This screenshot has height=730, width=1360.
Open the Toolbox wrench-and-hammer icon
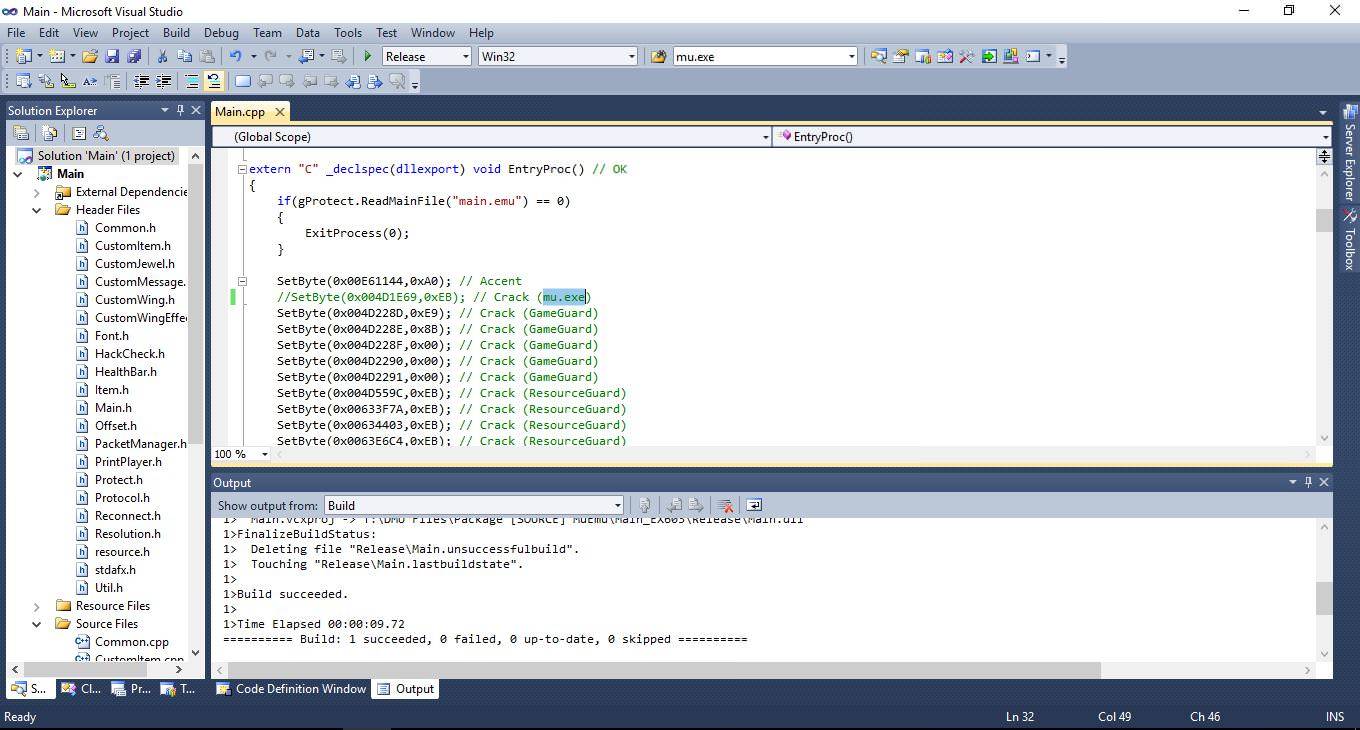(966, 57)
